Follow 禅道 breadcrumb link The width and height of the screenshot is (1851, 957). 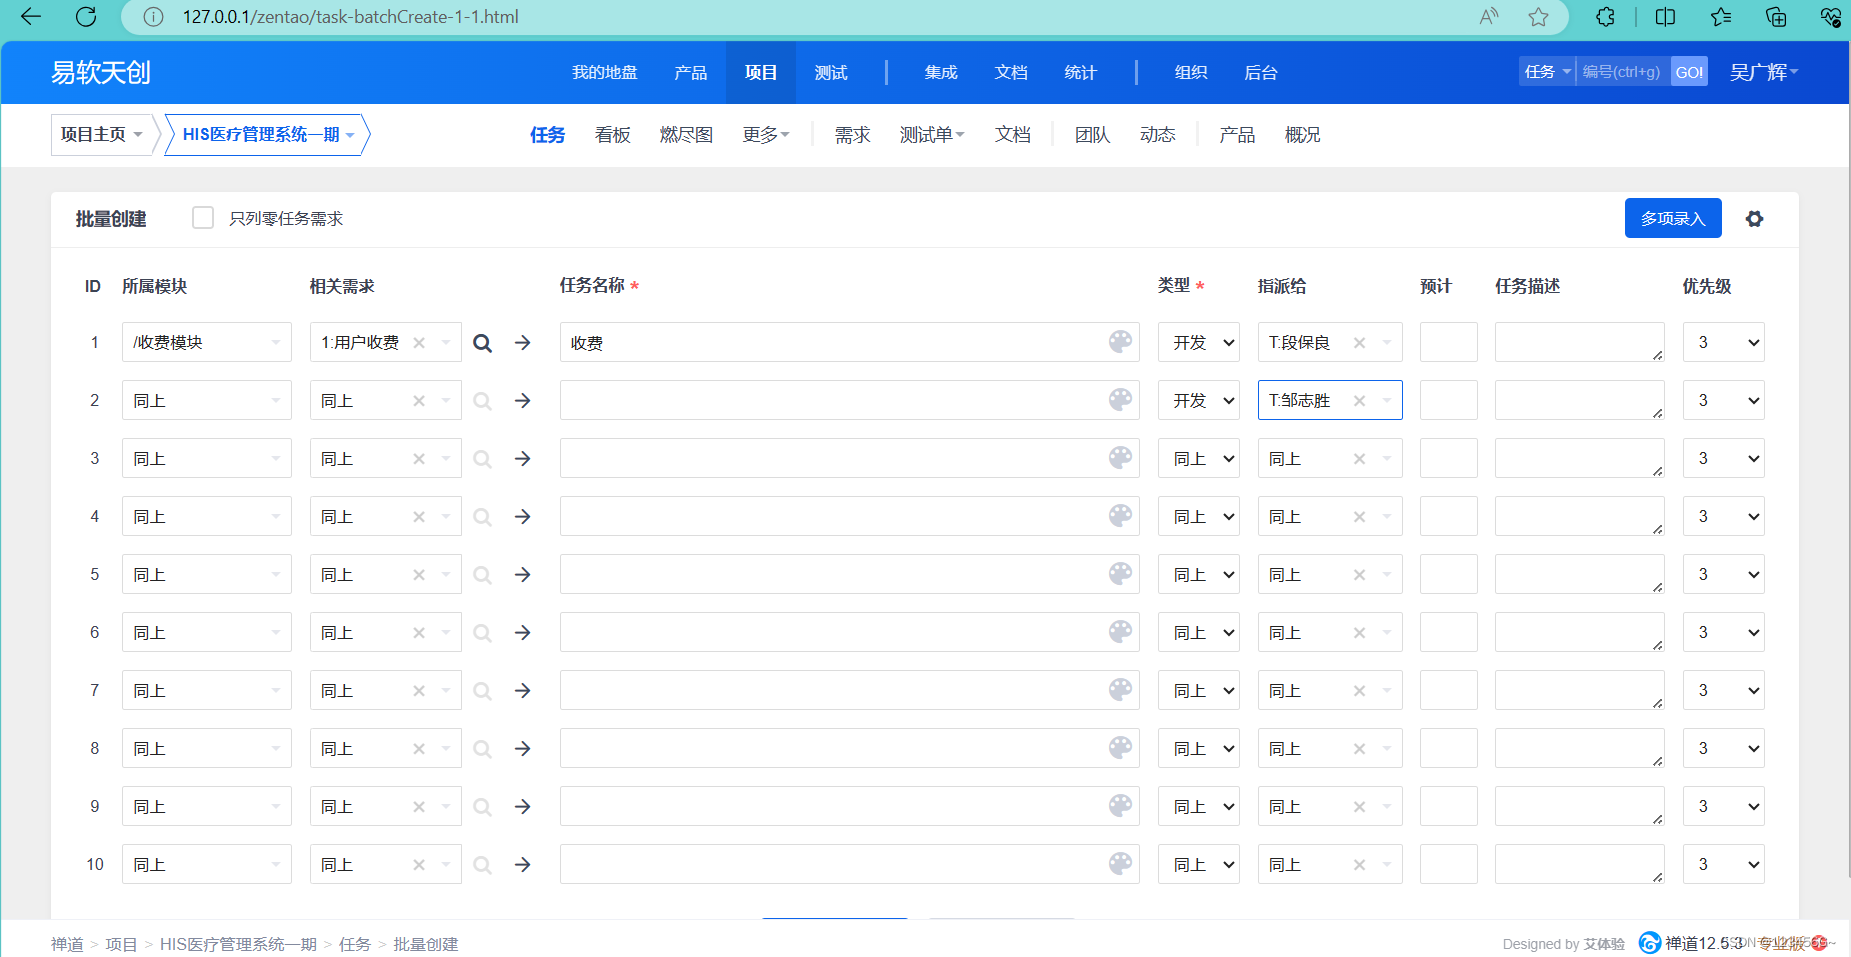[68, 944]
